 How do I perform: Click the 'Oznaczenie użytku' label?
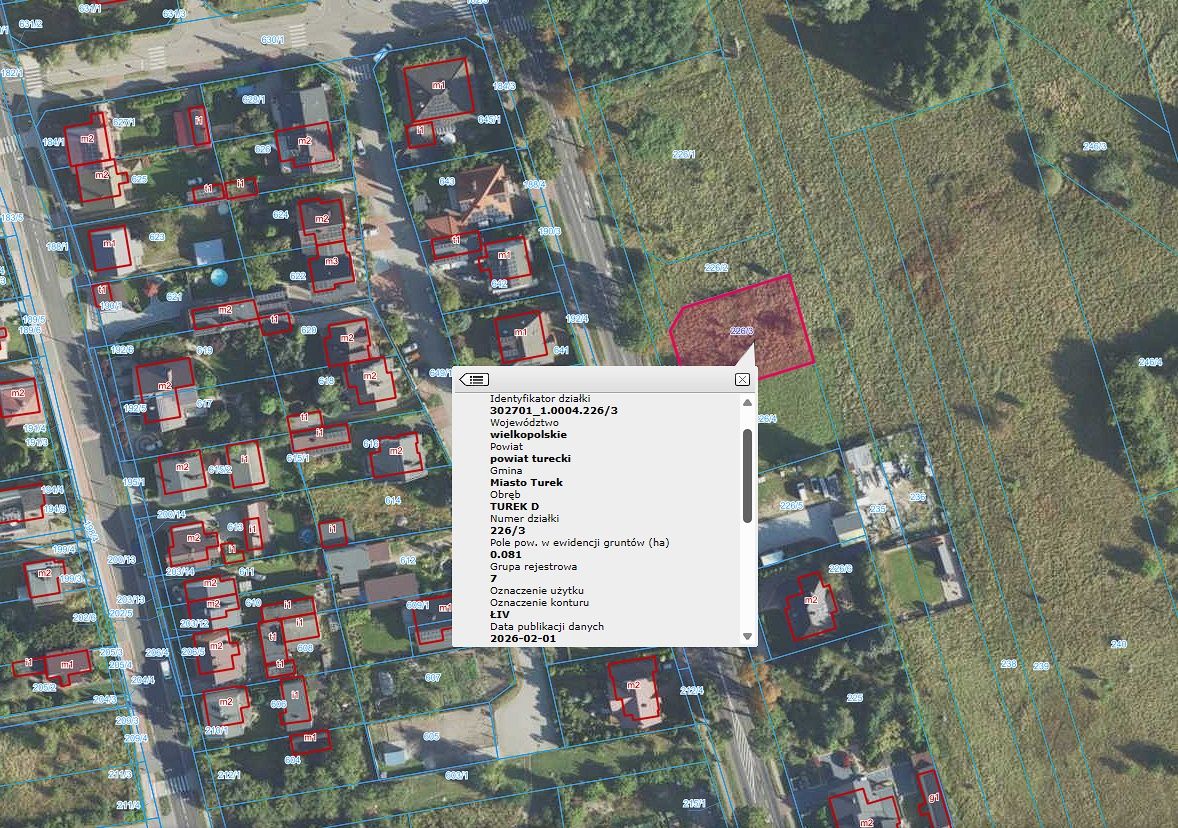(536, 591)
